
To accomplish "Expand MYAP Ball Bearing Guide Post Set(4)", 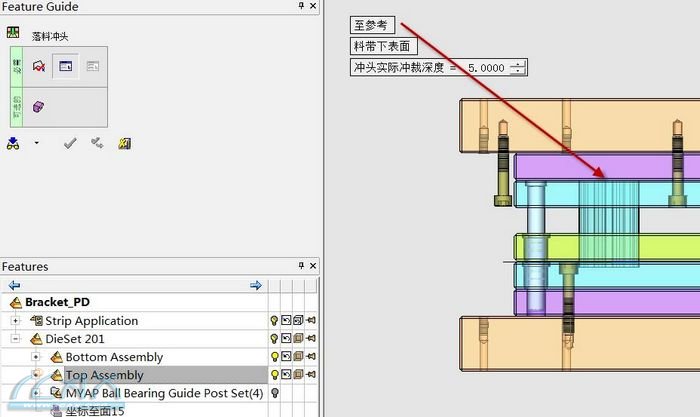I will click(36, 393).
